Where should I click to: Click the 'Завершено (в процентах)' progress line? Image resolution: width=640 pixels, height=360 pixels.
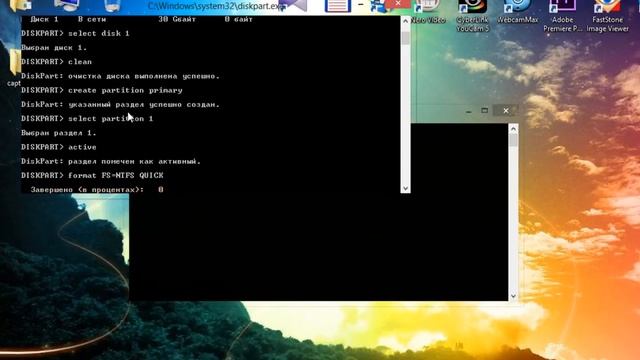[97, 189]
